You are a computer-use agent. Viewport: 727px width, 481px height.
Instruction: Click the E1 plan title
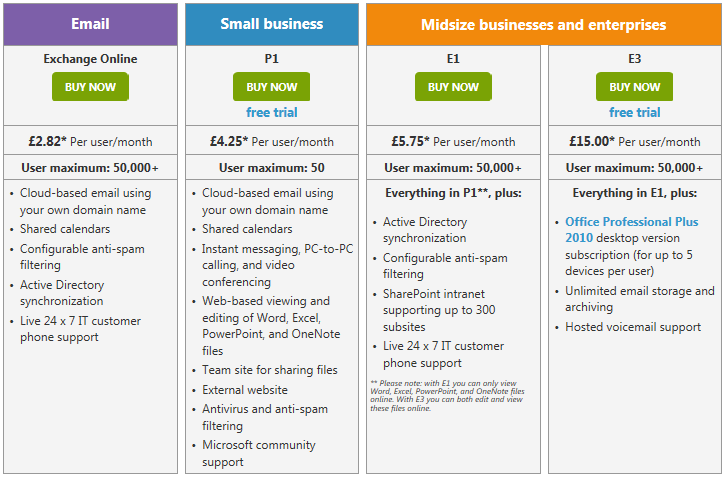tap(453, 59)
